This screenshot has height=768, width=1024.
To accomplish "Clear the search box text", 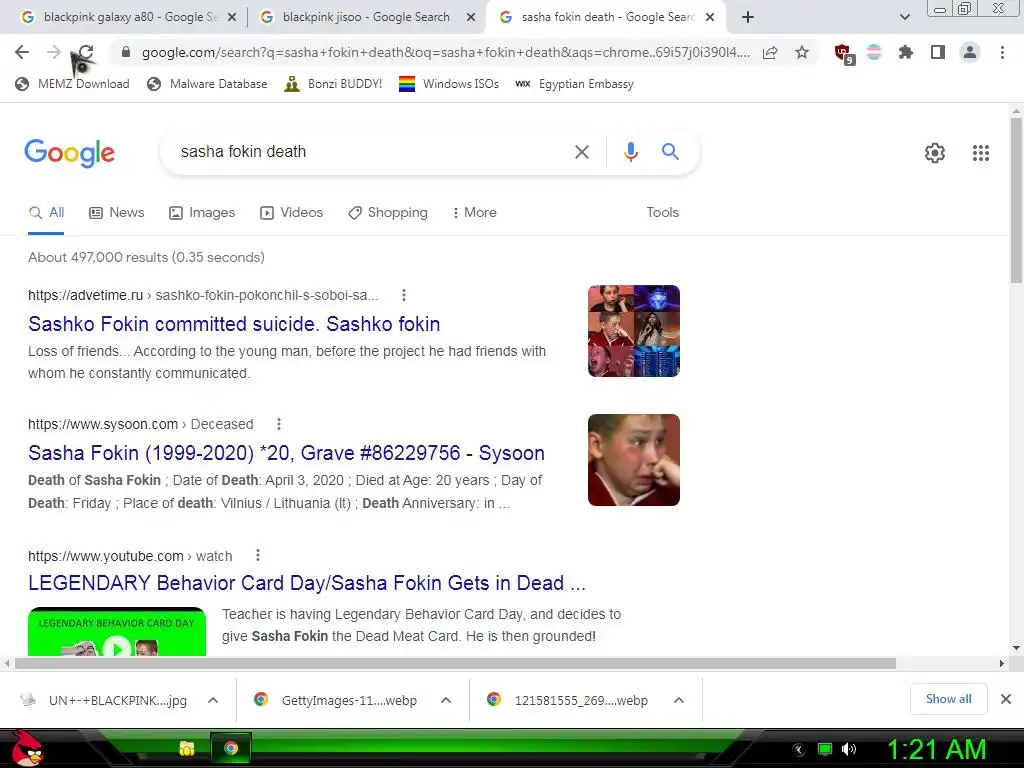I will 581,152.
